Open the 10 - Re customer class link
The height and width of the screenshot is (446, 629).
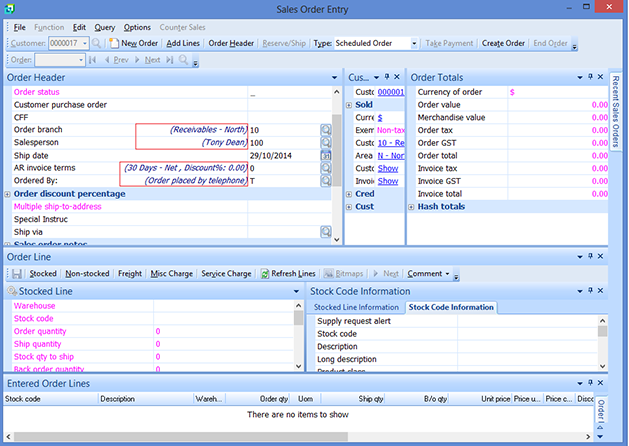(x=391, y=143)
